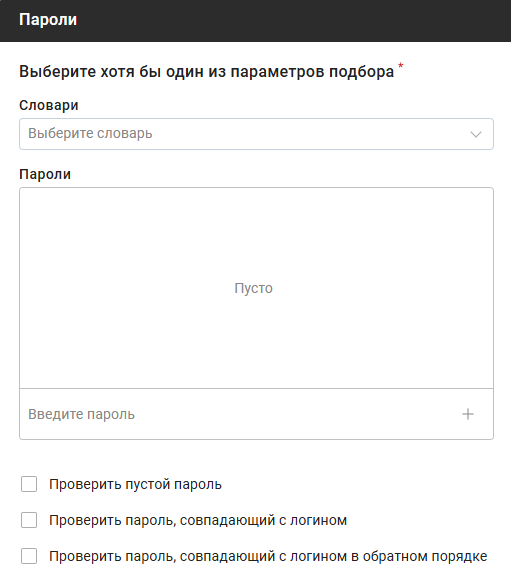Click the 'Пароли' label above the list
This screenshot has width=511, height=581.
pyautogui.click(x=45, y=174)
